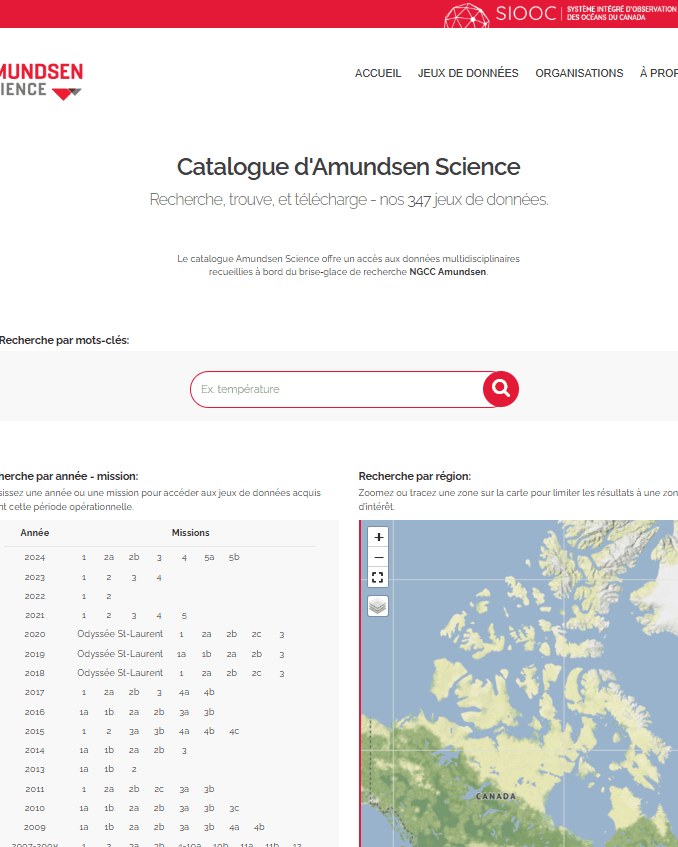The image size is (678, 847).
Task: Click the red magnifier search button
Action: 501,389
